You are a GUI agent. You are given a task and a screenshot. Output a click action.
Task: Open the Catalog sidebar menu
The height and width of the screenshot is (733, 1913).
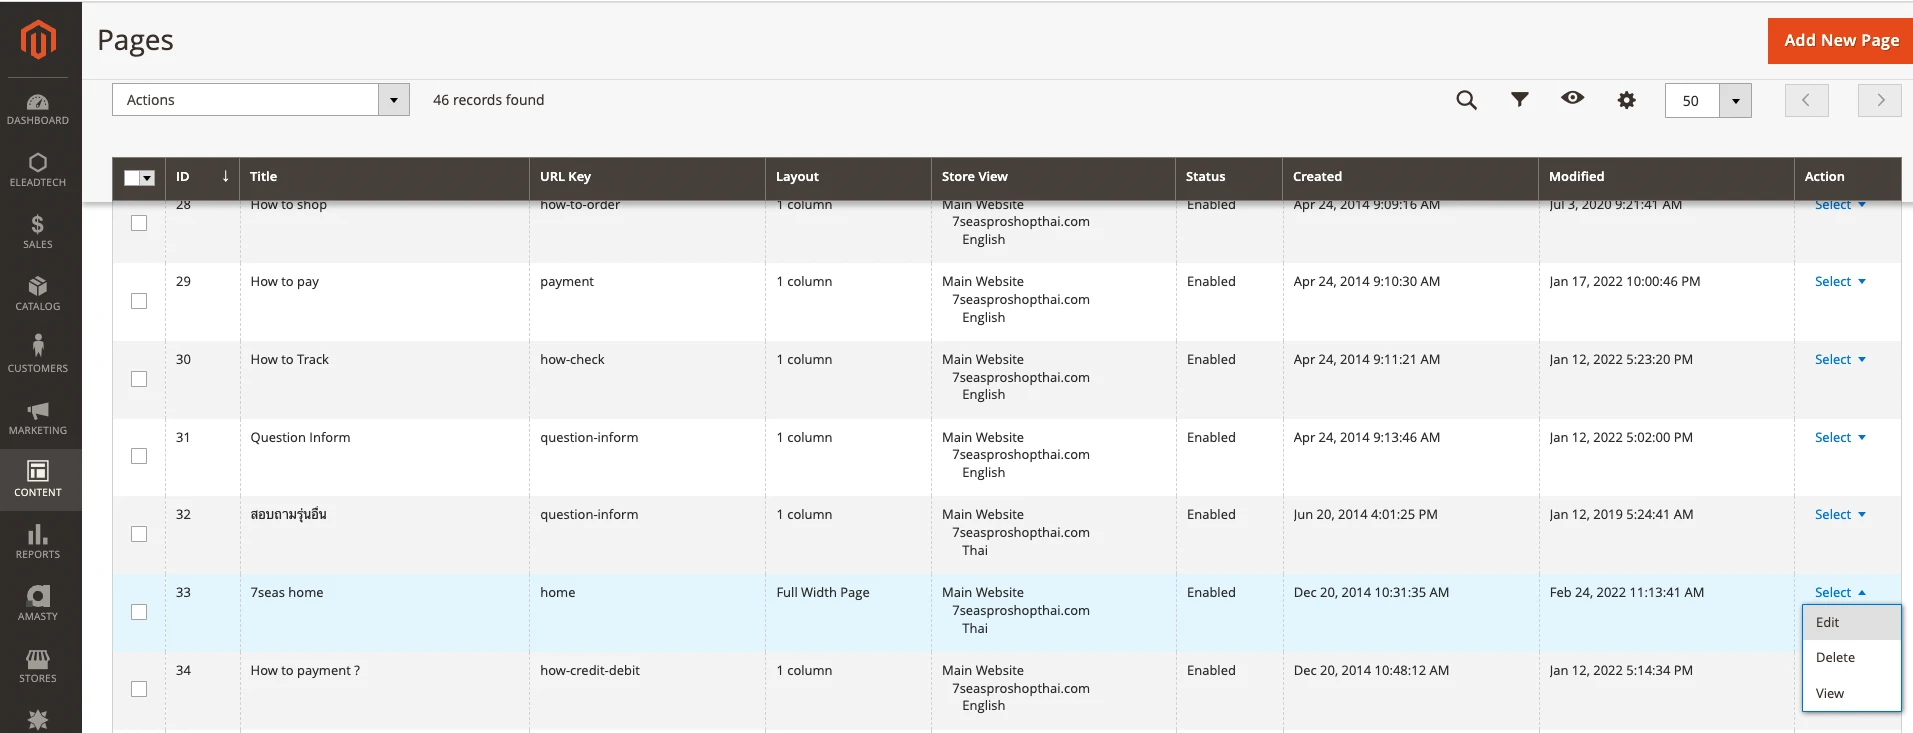pyautogui.click(x=38, y=295)
